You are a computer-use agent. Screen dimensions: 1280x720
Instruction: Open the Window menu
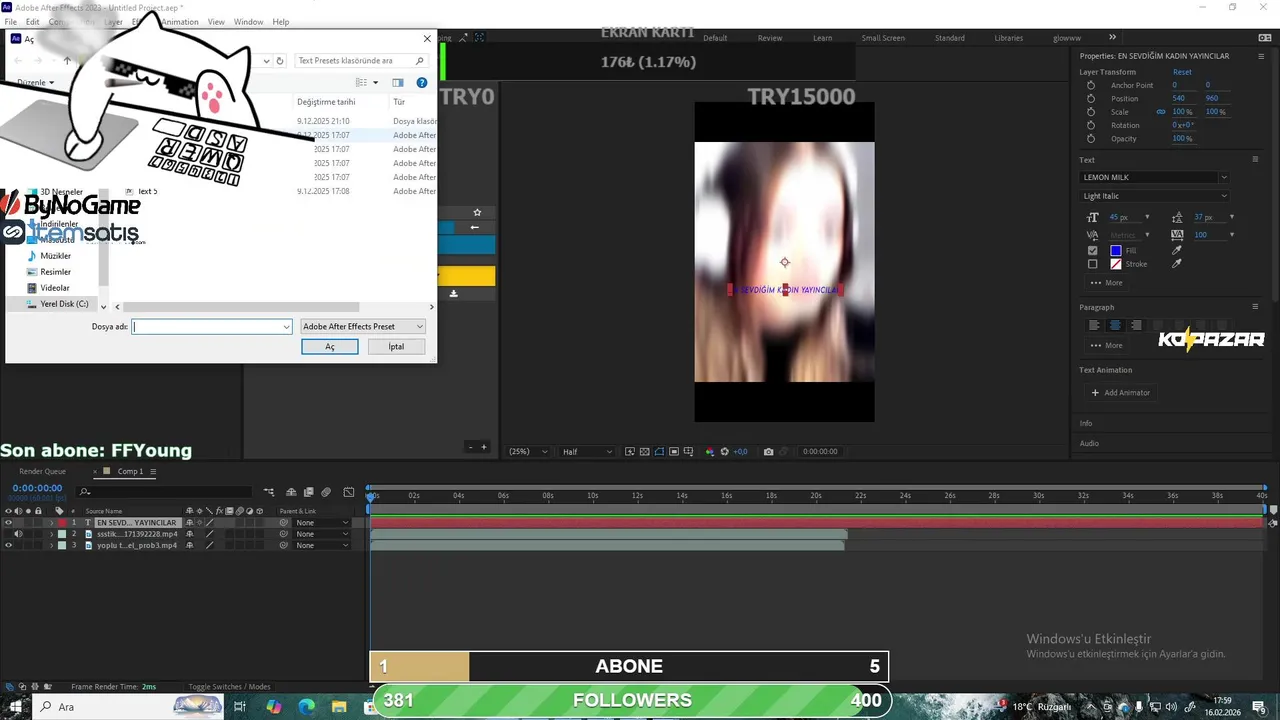click(248, 22)
